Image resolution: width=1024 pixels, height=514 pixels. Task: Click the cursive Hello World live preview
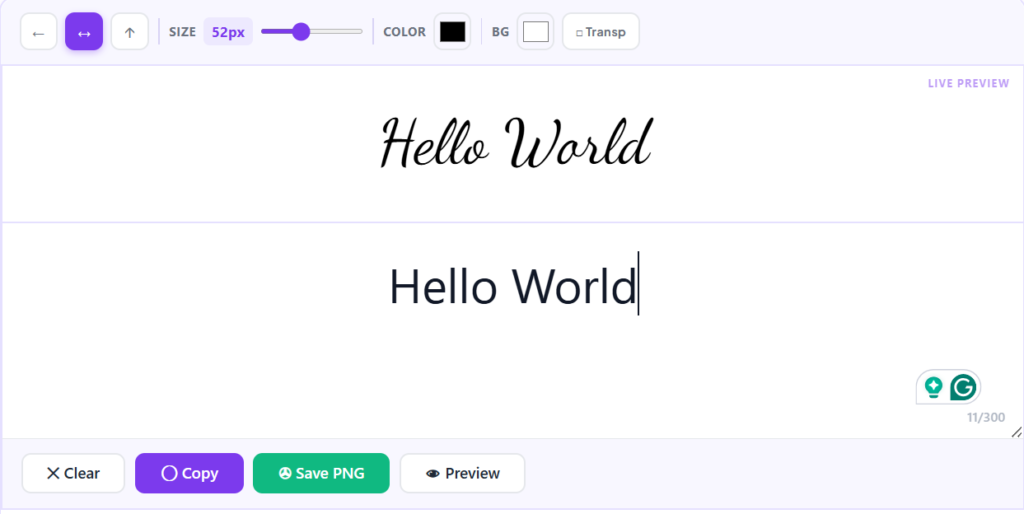tap(516, 143)
